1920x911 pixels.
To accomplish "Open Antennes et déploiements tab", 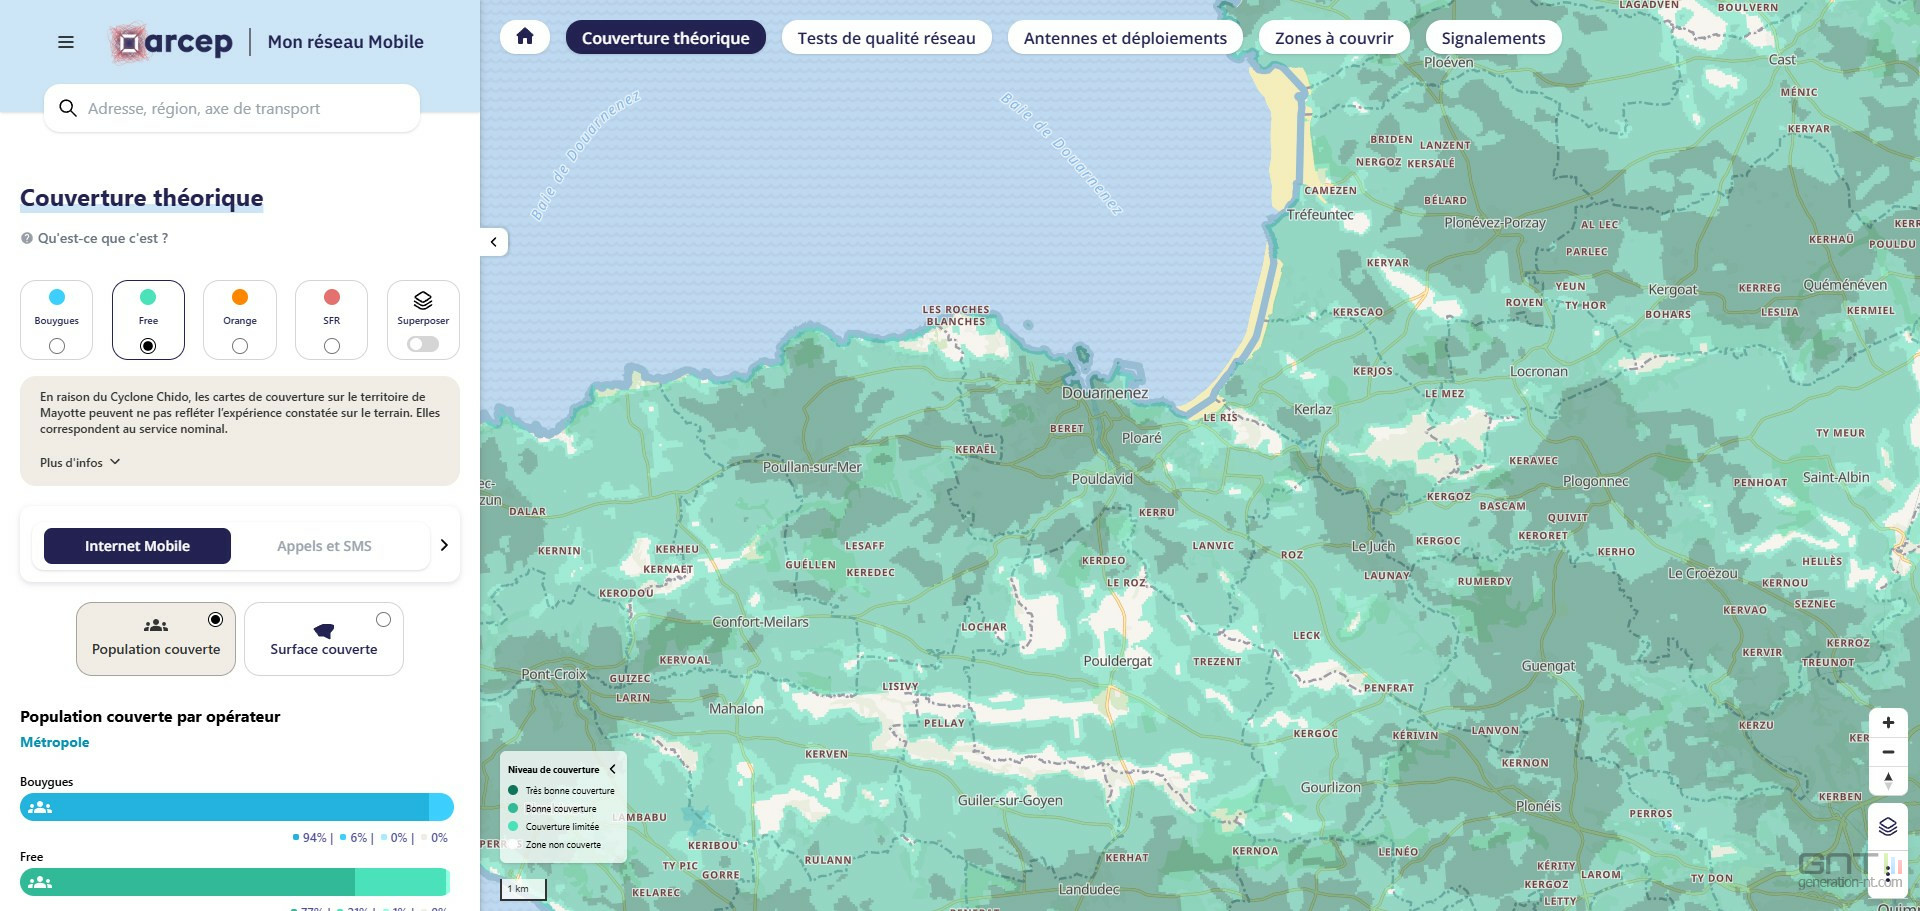I will coord(1125,38).
